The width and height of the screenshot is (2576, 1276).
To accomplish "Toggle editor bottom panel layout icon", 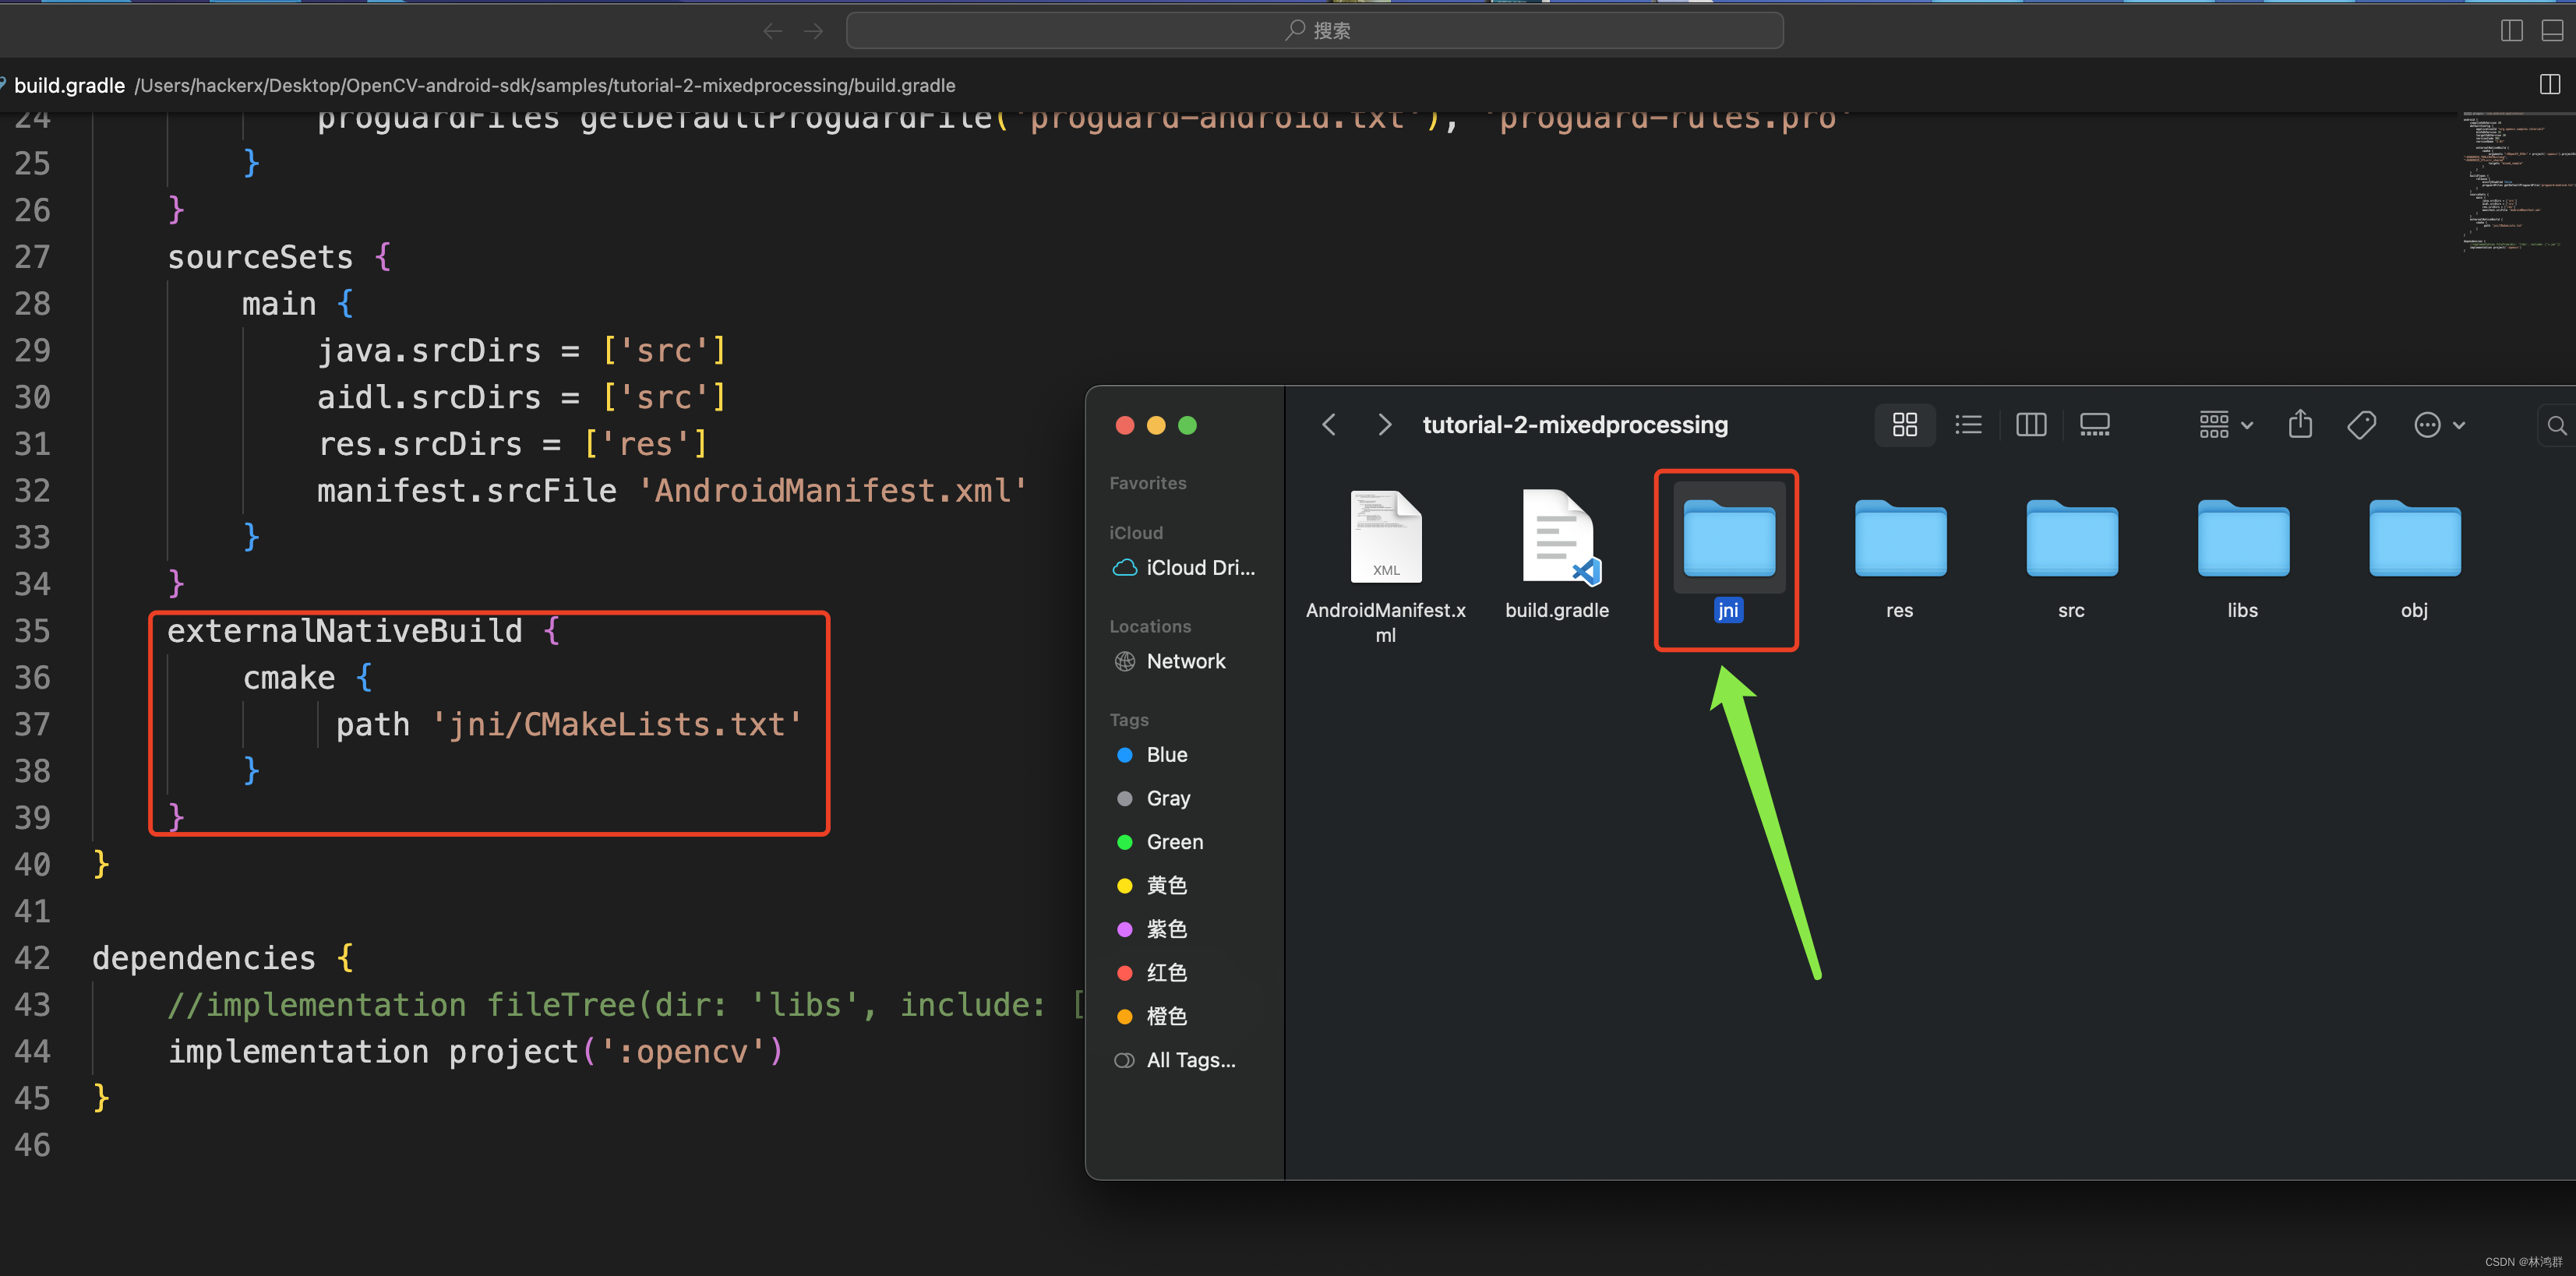I will 2552,31.
